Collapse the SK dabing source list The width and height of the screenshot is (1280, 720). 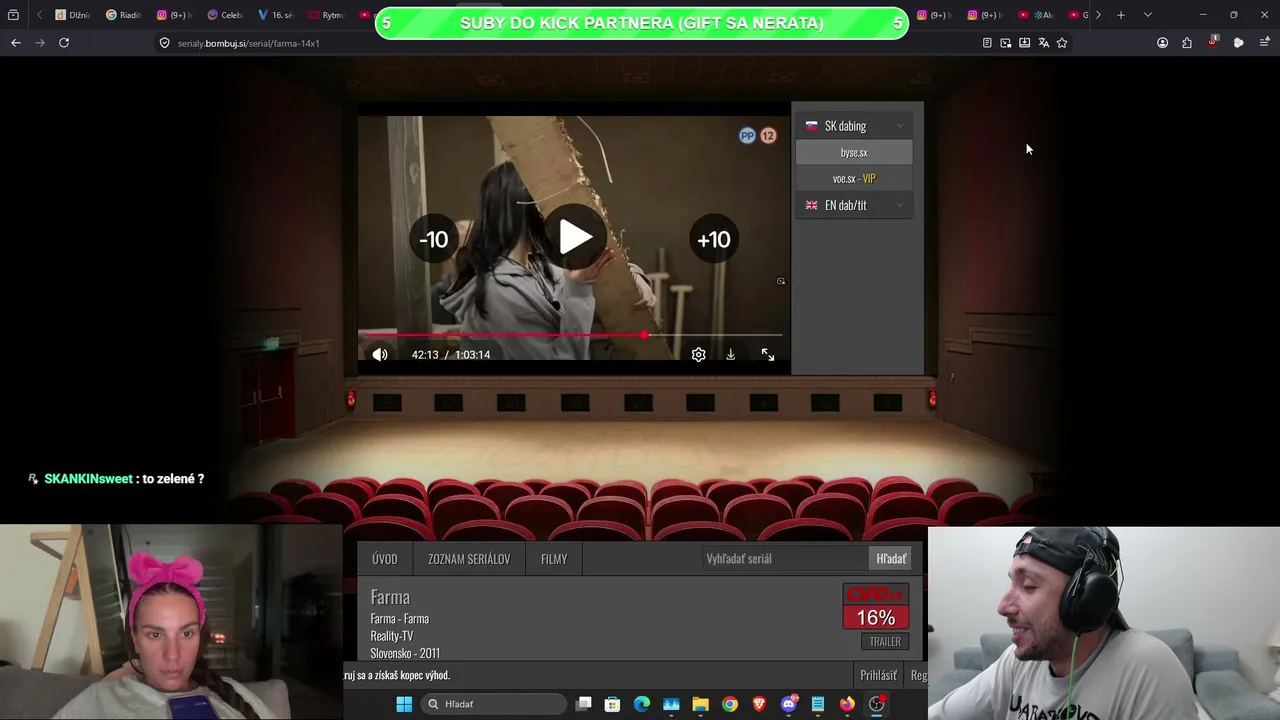coord(853,126)
